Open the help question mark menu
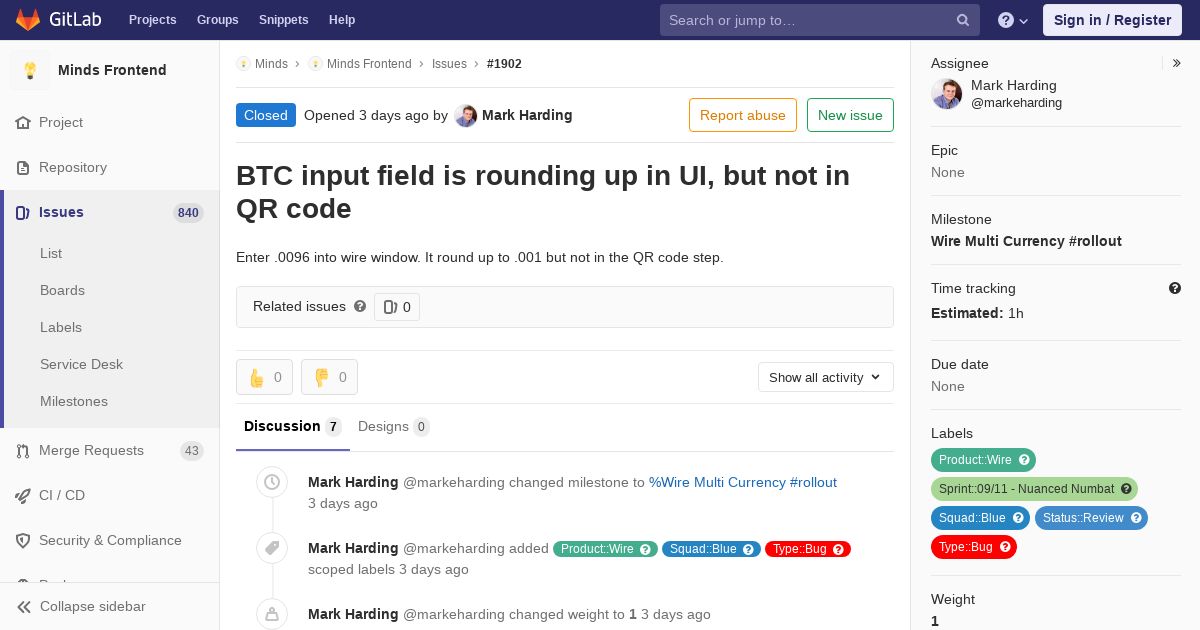 pyautogui.click(x=1013, y=20)
